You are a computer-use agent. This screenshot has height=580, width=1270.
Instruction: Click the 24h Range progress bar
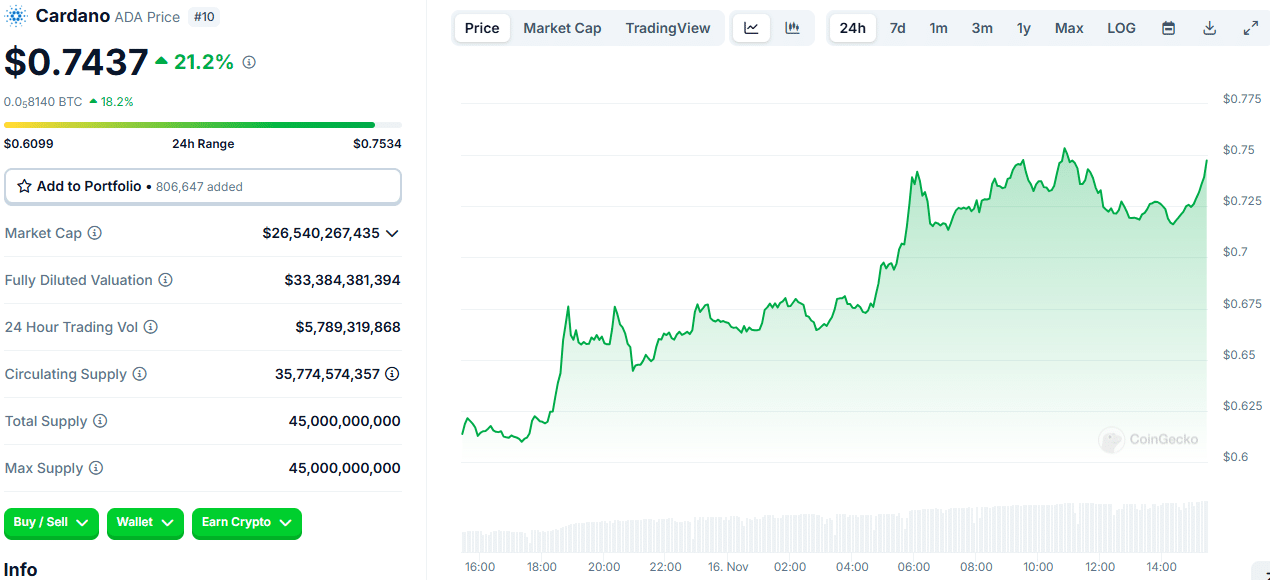pyautogui.click(x=203, y=124)
